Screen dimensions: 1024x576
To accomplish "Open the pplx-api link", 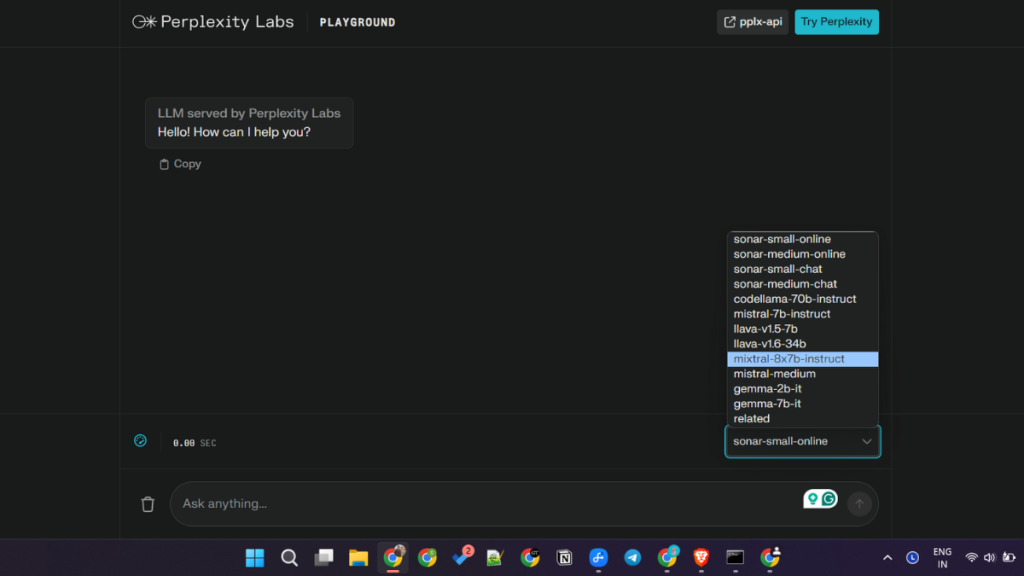I will pyautogui.click(x=752, y=22).
